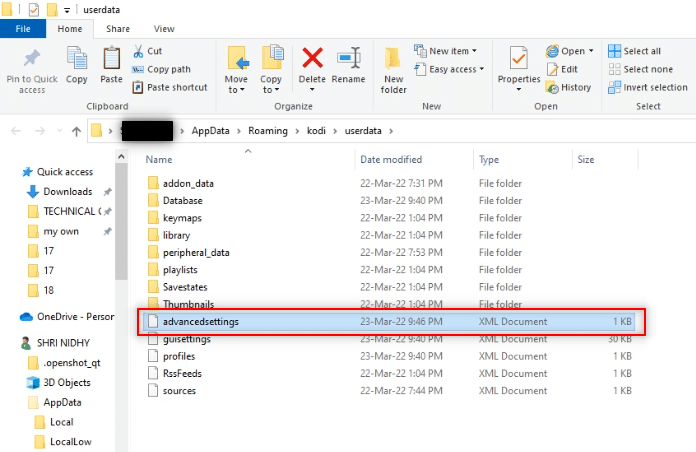Viewport: 696px width, 452px height.
Task: Select the library folder
Action: 176,235
